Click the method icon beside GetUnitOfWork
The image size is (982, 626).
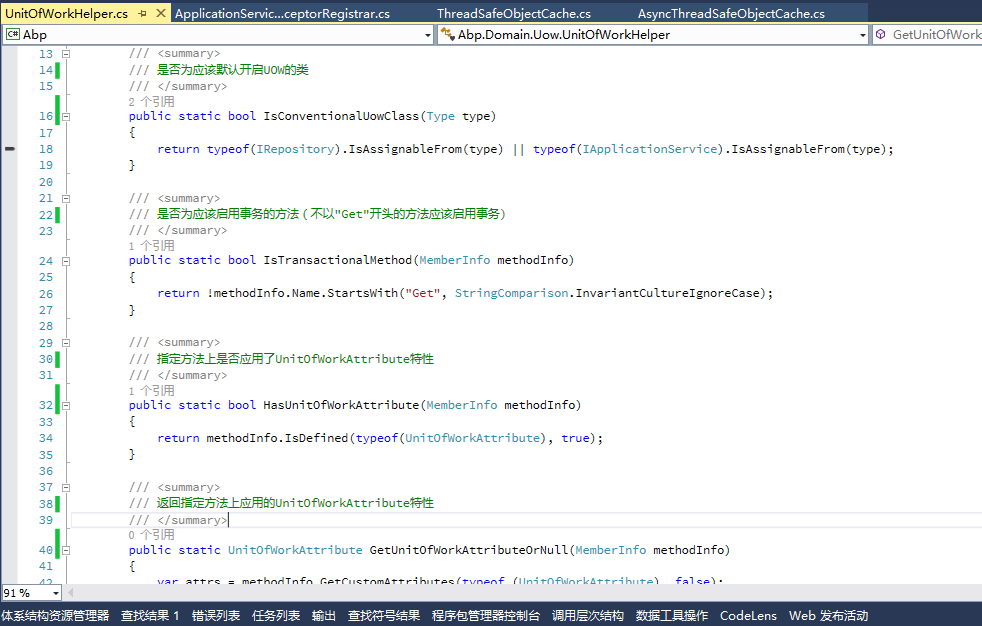pos(881,34)
